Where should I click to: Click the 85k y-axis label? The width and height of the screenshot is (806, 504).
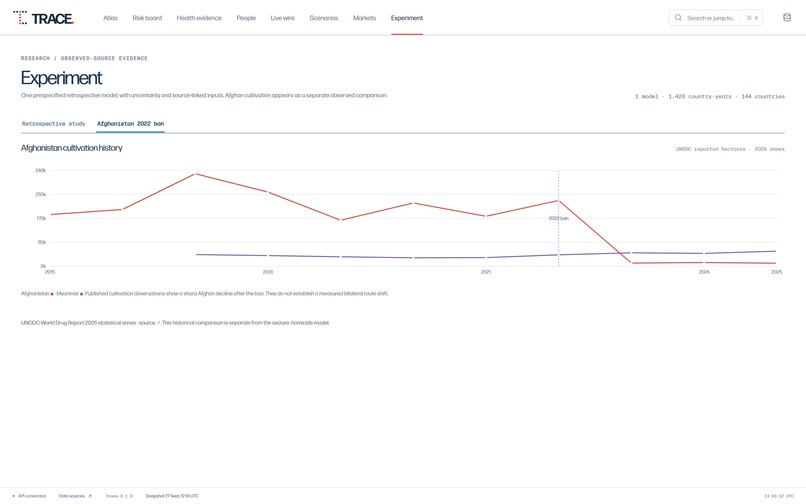42,242
